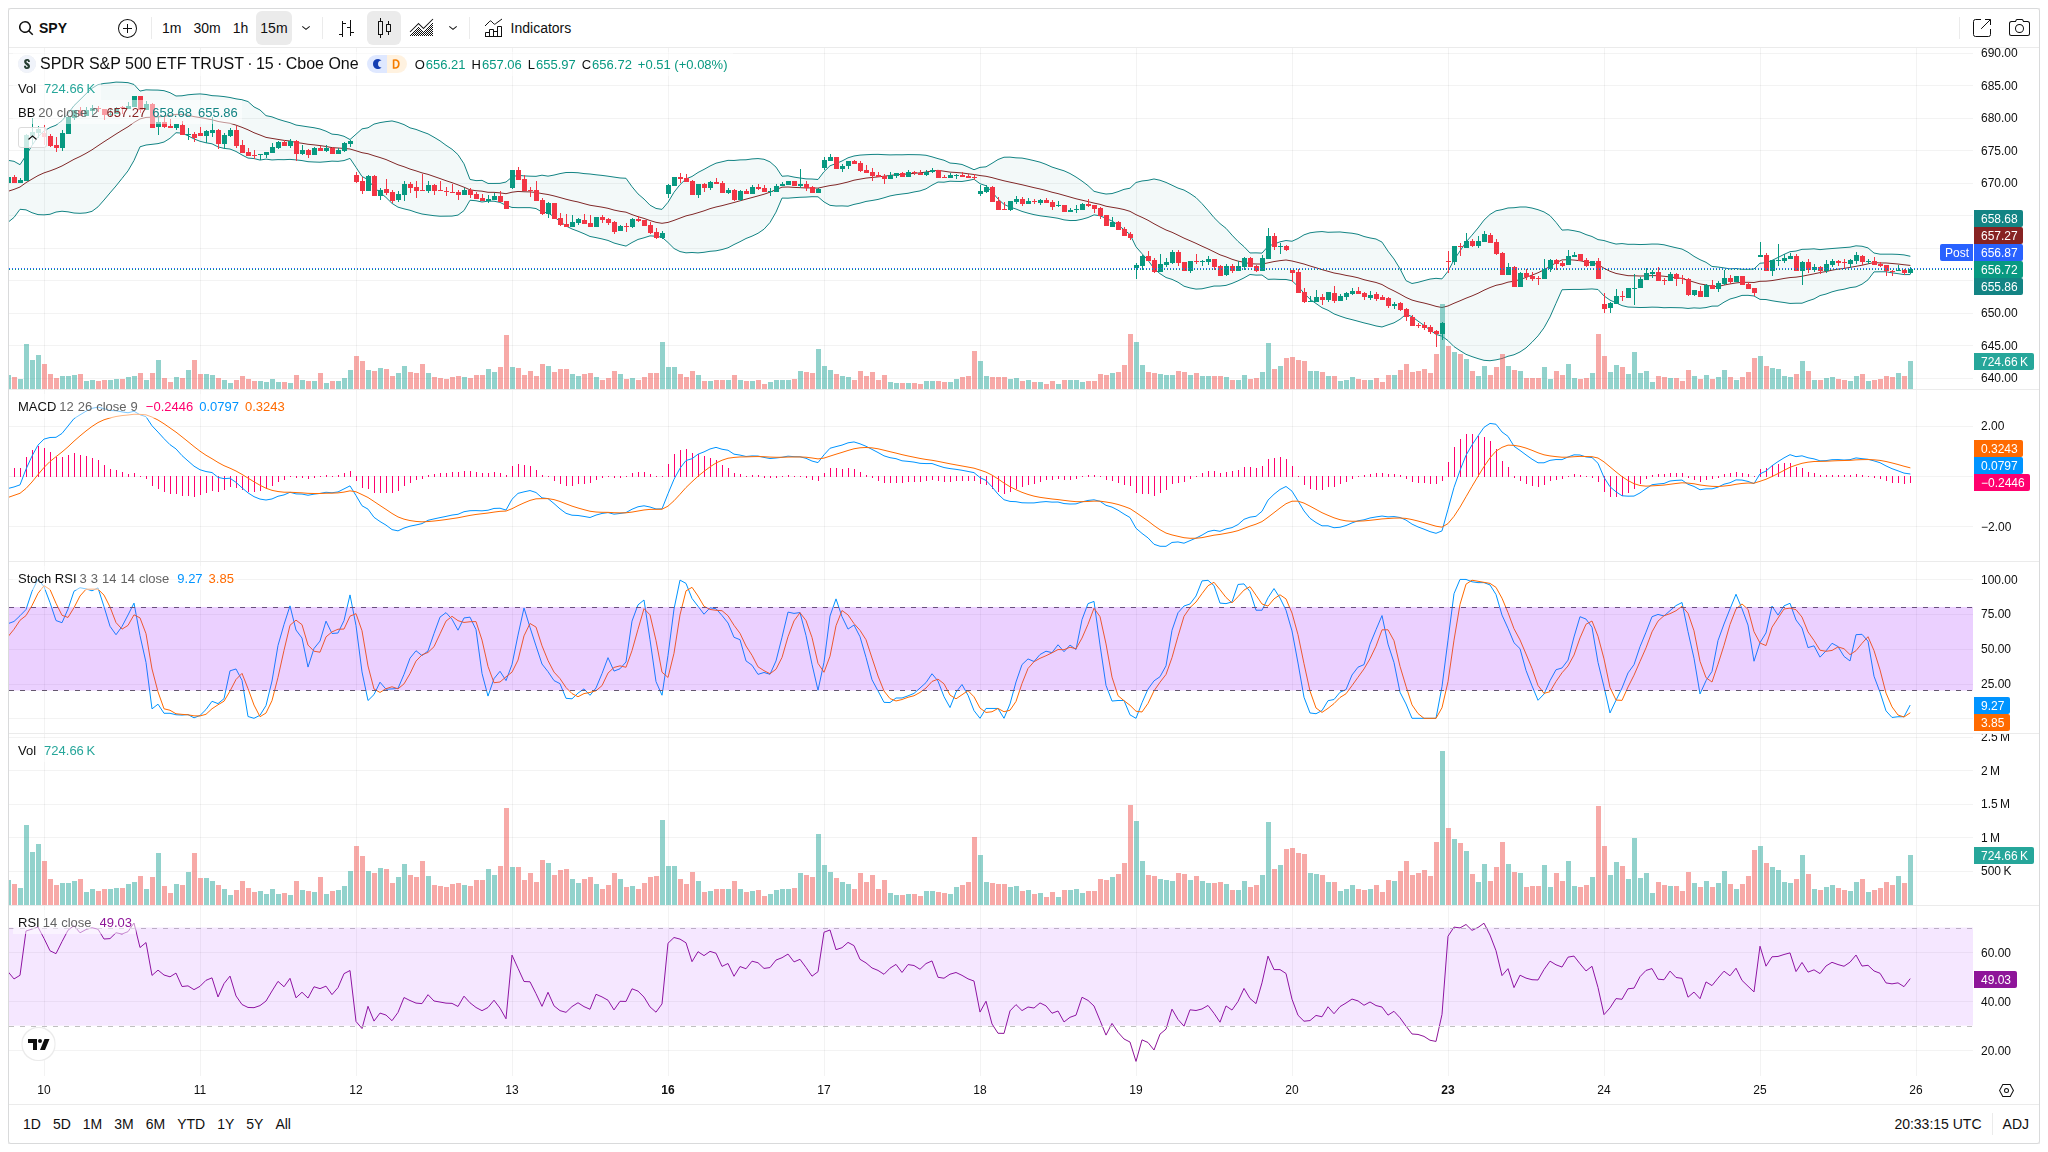Toggle the ADJ adjusted data setting
2048x1152 pixels.
[2015, 1124]
